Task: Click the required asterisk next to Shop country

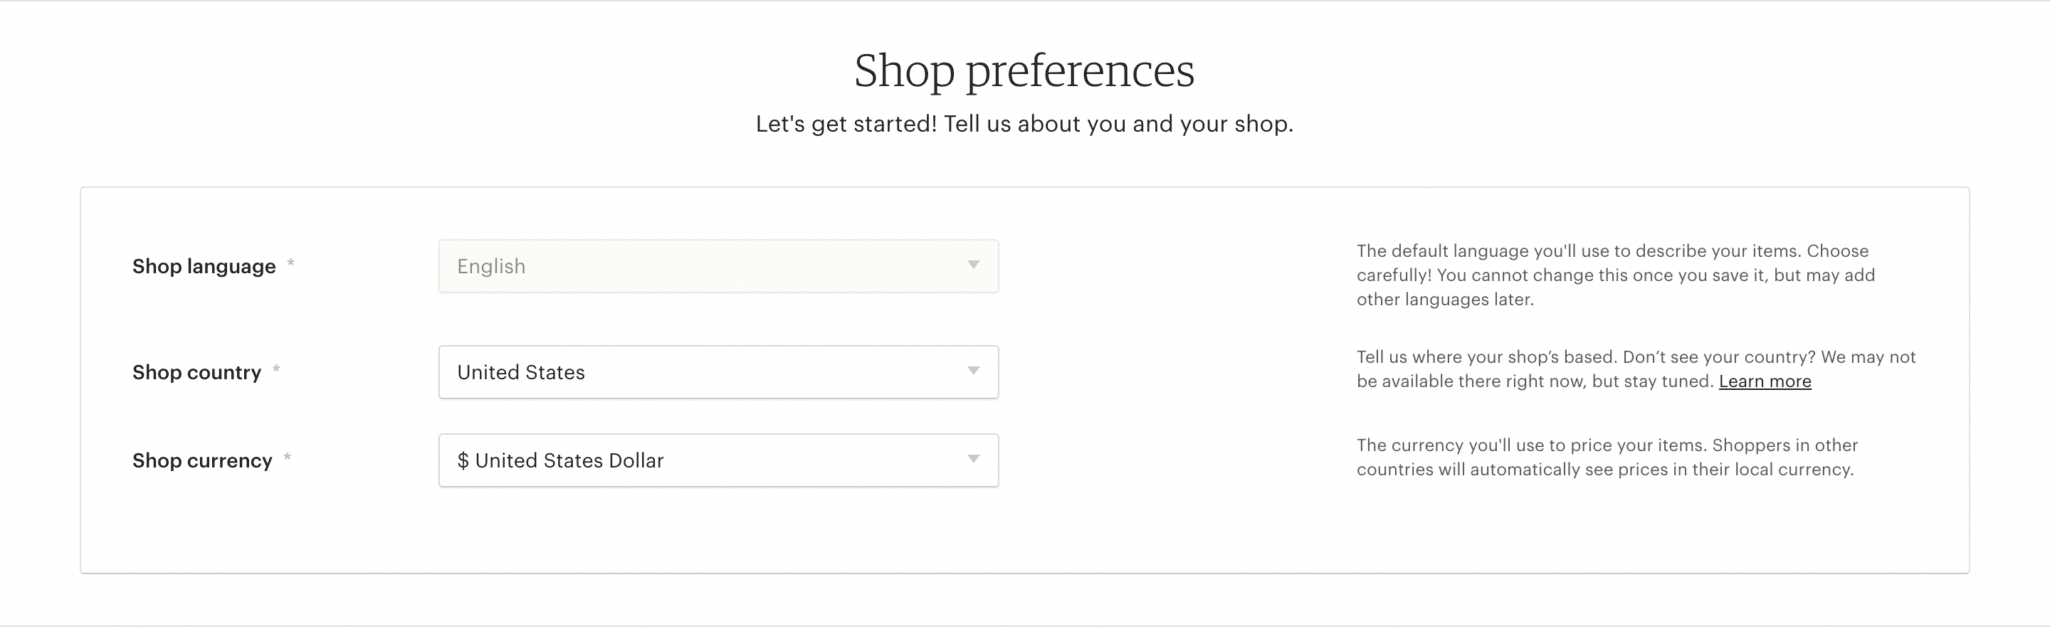Action: click(x=276, y=368)
